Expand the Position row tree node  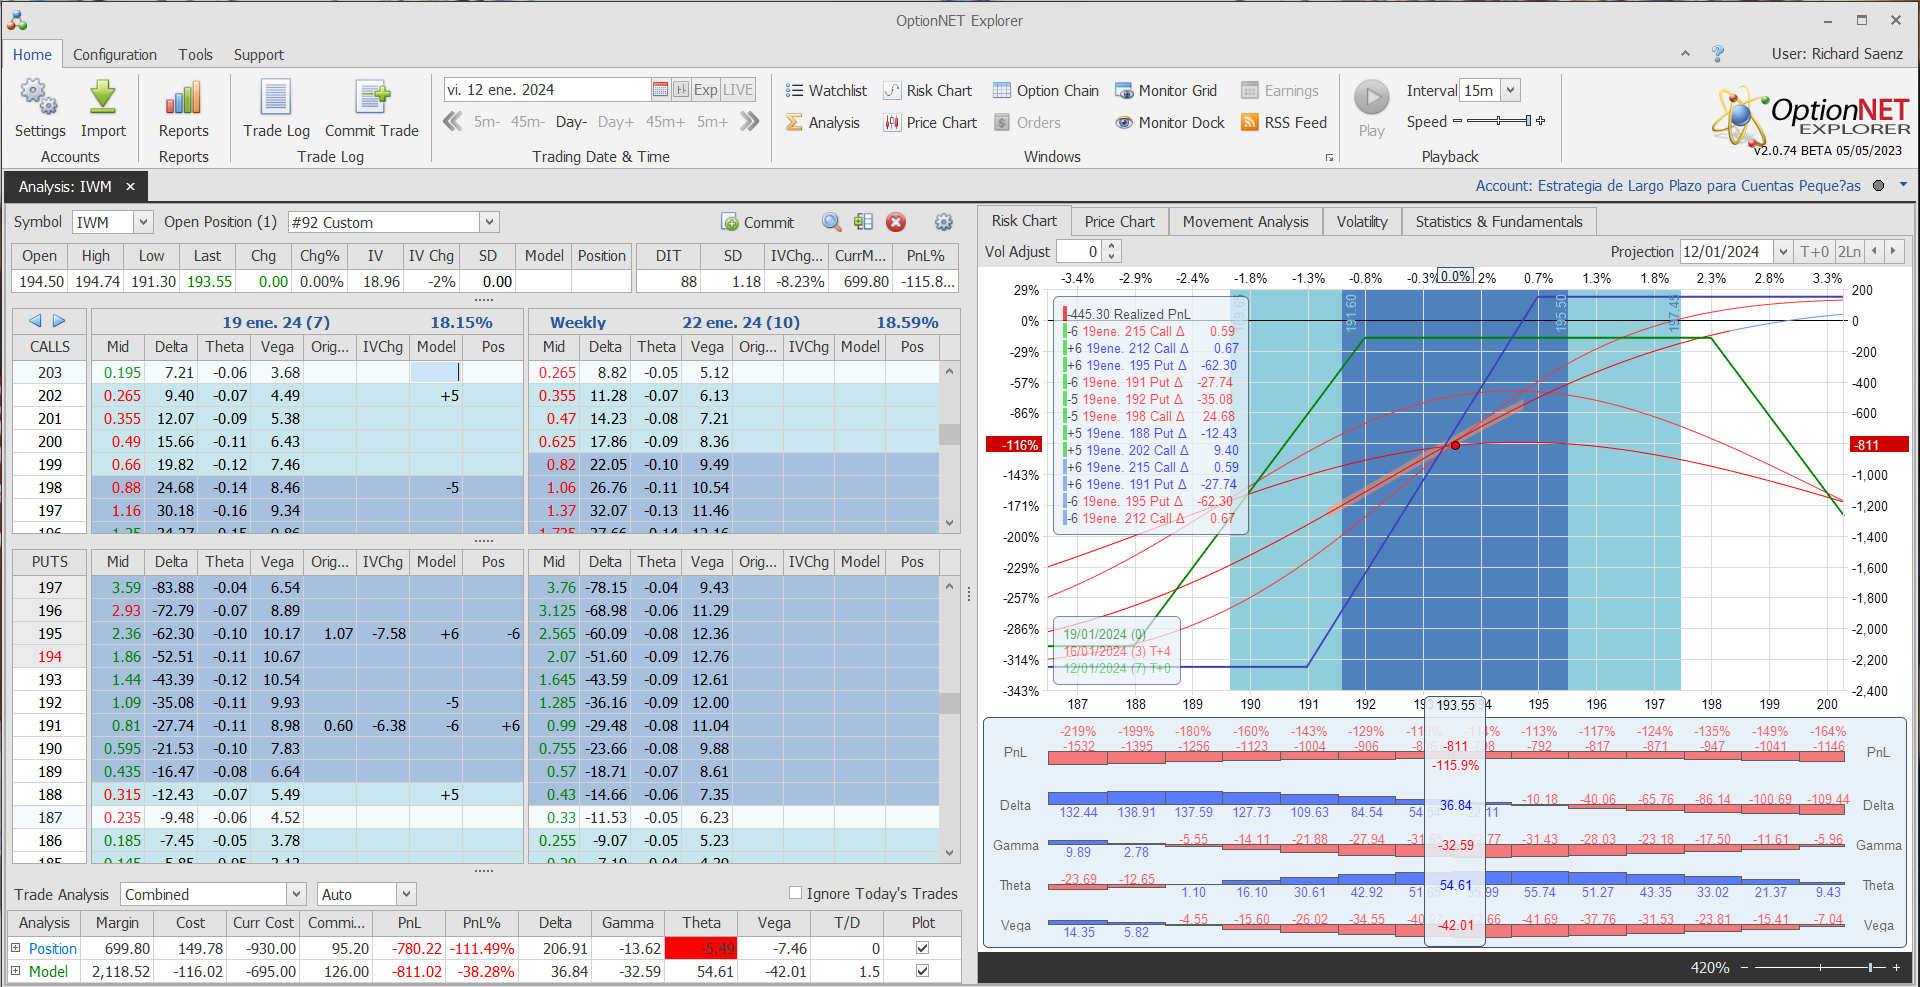click(16, 948)
